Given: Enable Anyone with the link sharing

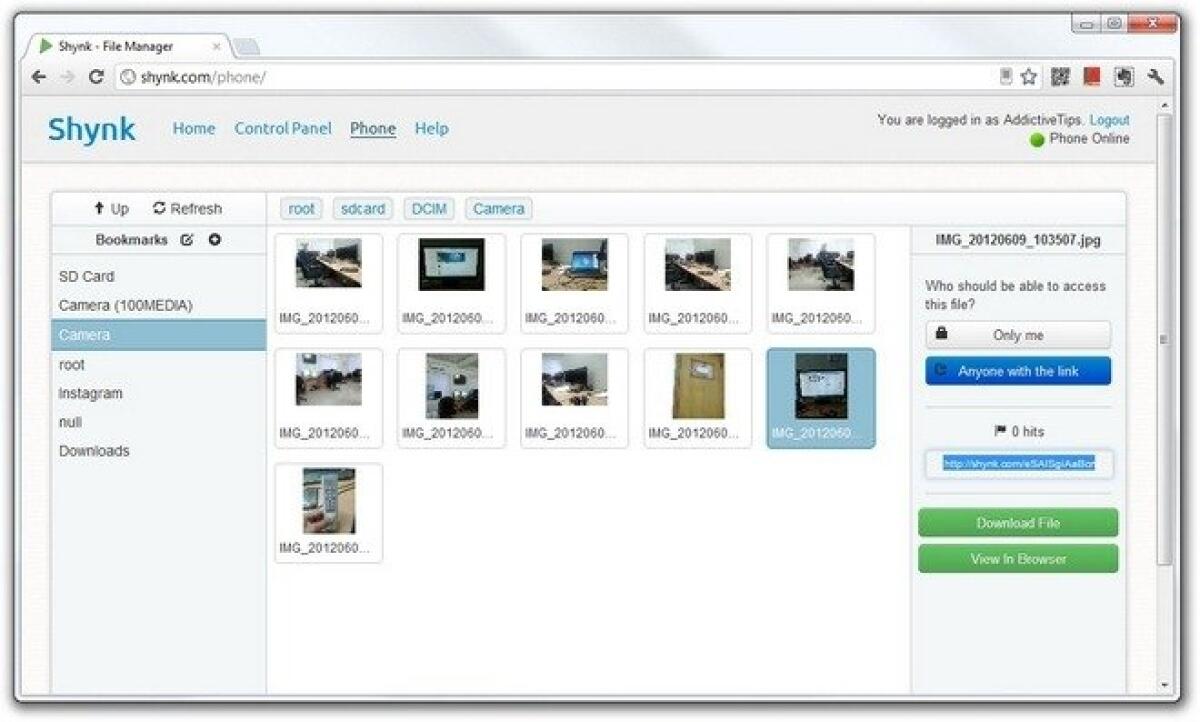Looking at the screenshot, I should click(1017, 371).
